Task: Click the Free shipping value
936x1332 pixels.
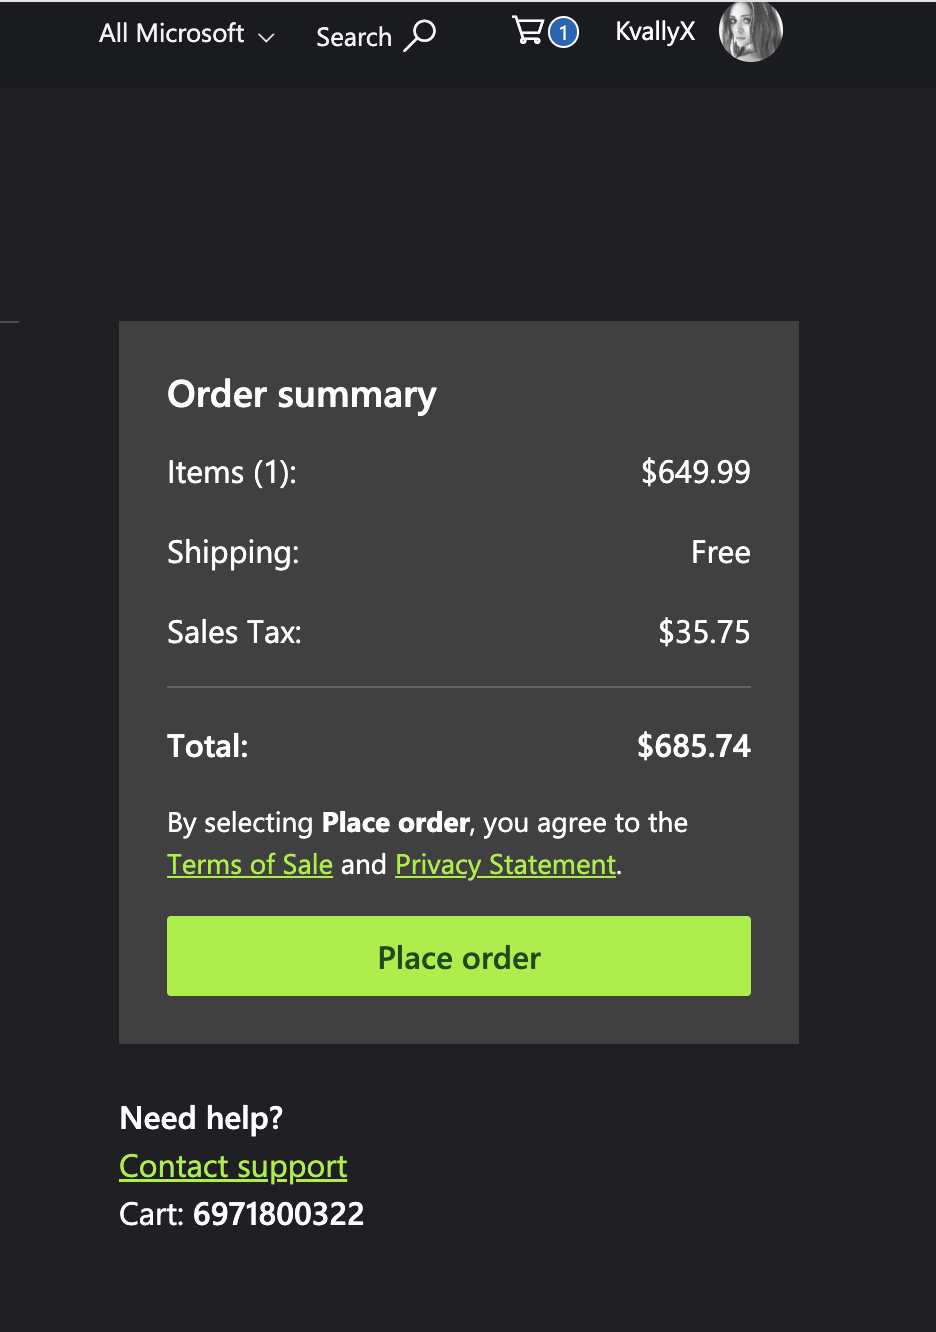Action: (x=720, y=552)
